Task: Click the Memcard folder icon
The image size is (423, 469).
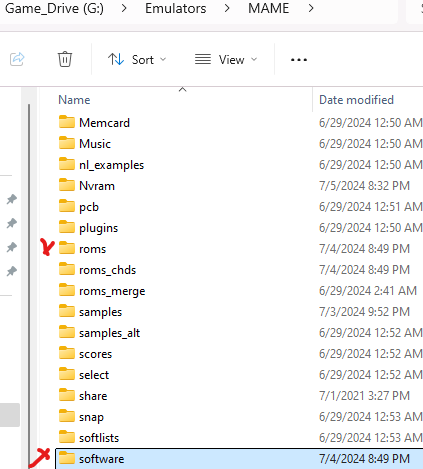Action: tap(67, 122)
